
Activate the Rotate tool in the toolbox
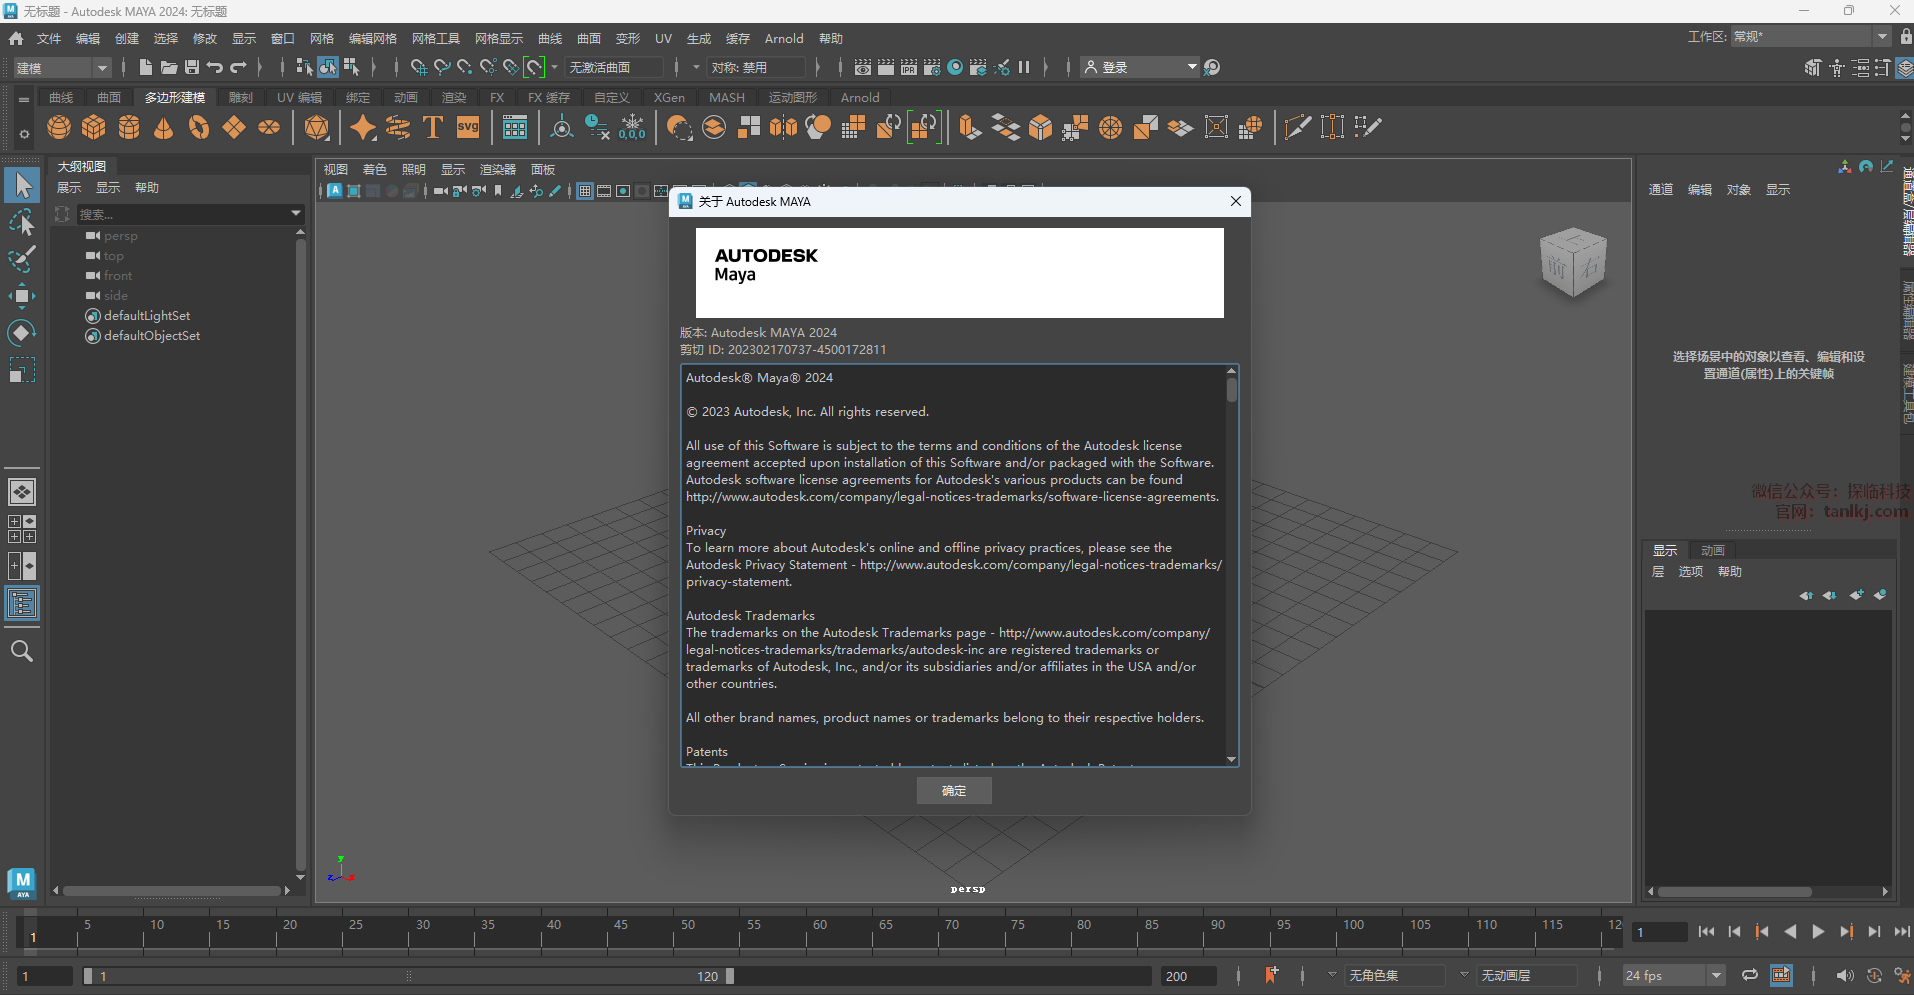21,333
